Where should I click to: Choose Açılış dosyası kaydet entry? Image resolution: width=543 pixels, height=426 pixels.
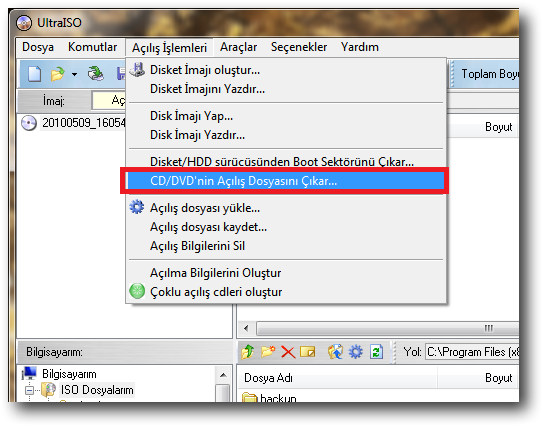click(x=286, y=227)
